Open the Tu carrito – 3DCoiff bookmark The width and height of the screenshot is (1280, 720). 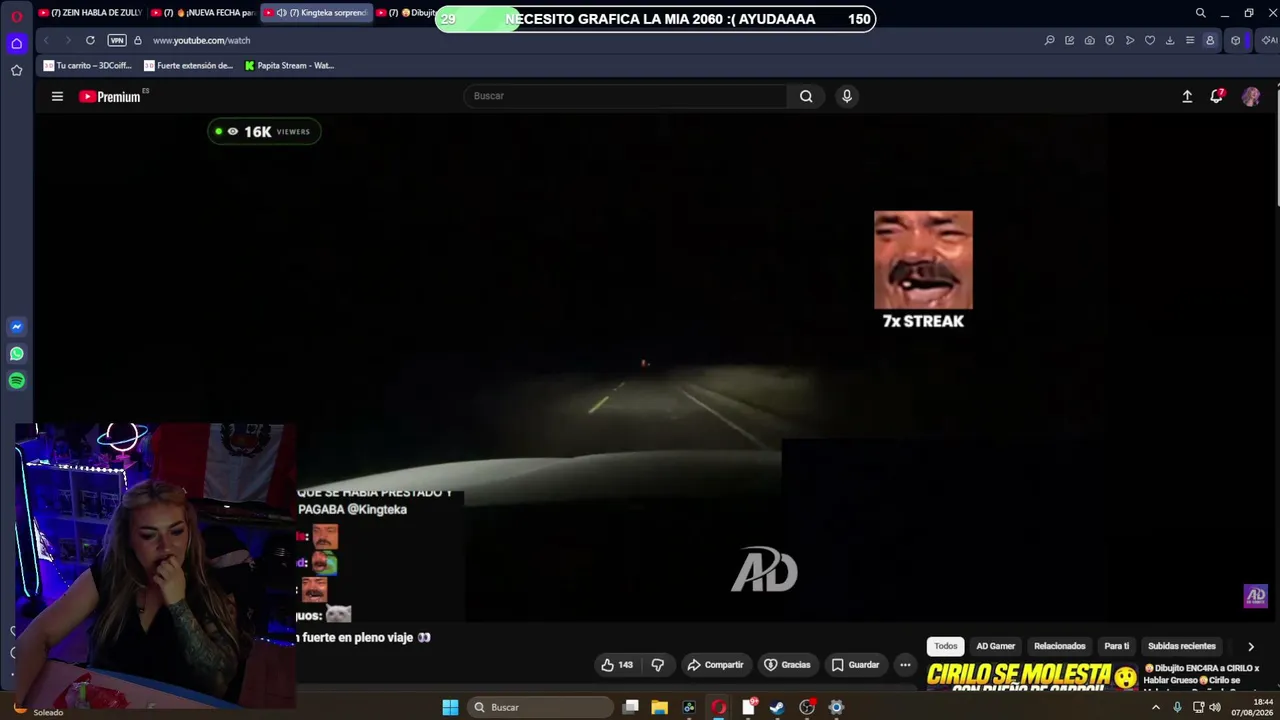(87, 66)
